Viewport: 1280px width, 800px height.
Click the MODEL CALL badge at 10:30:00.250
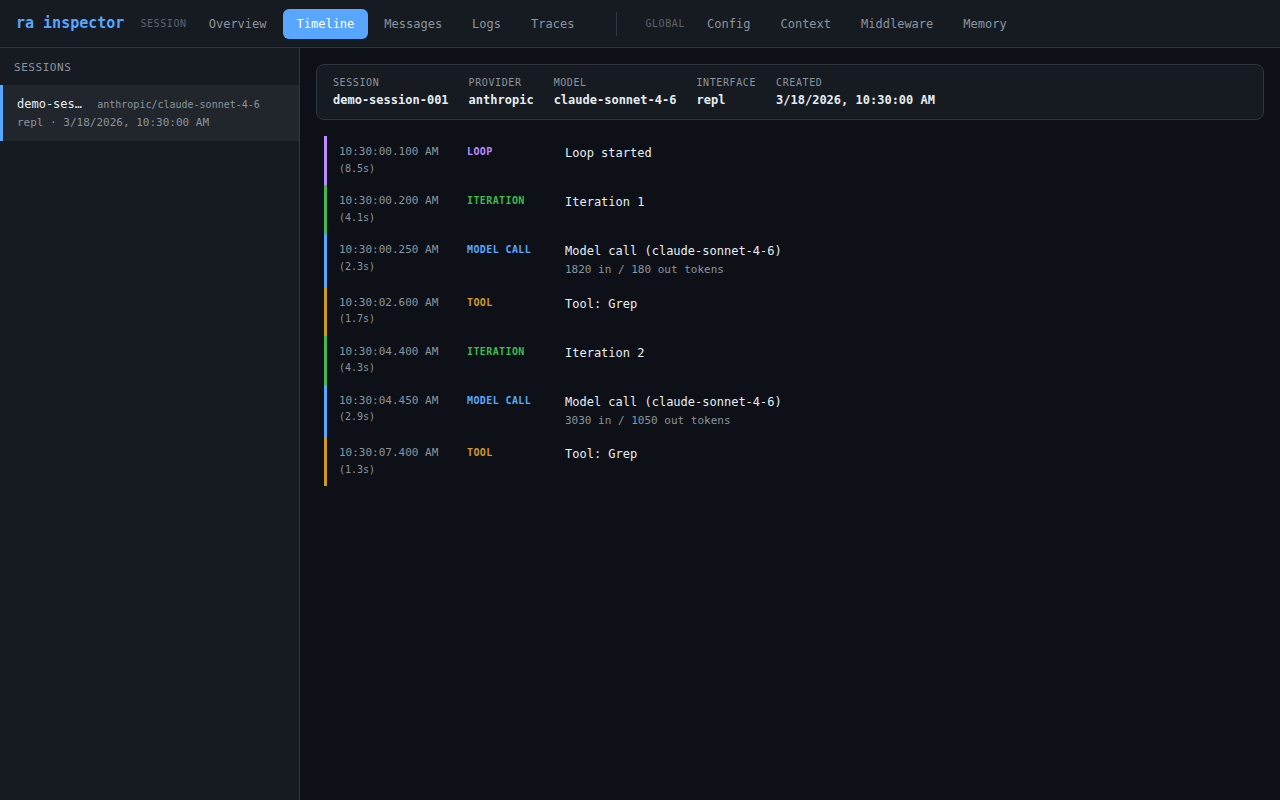pyautogui.click(x=498, y=249)
